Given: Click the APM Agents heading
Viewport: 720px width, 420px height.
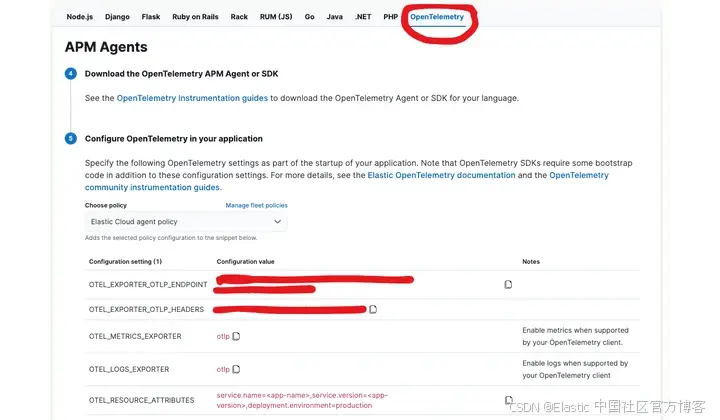Looking at the screenshot, I should [106, 47].
